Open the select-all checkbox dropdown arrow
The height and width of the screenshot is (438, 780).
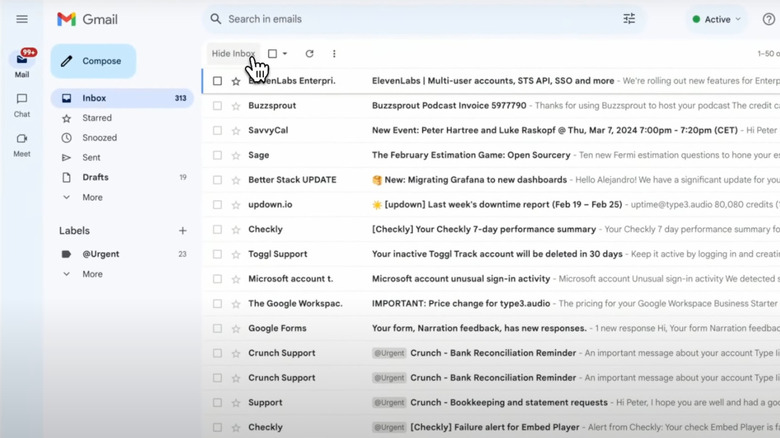pyautogui.click(x=285, y=54)
